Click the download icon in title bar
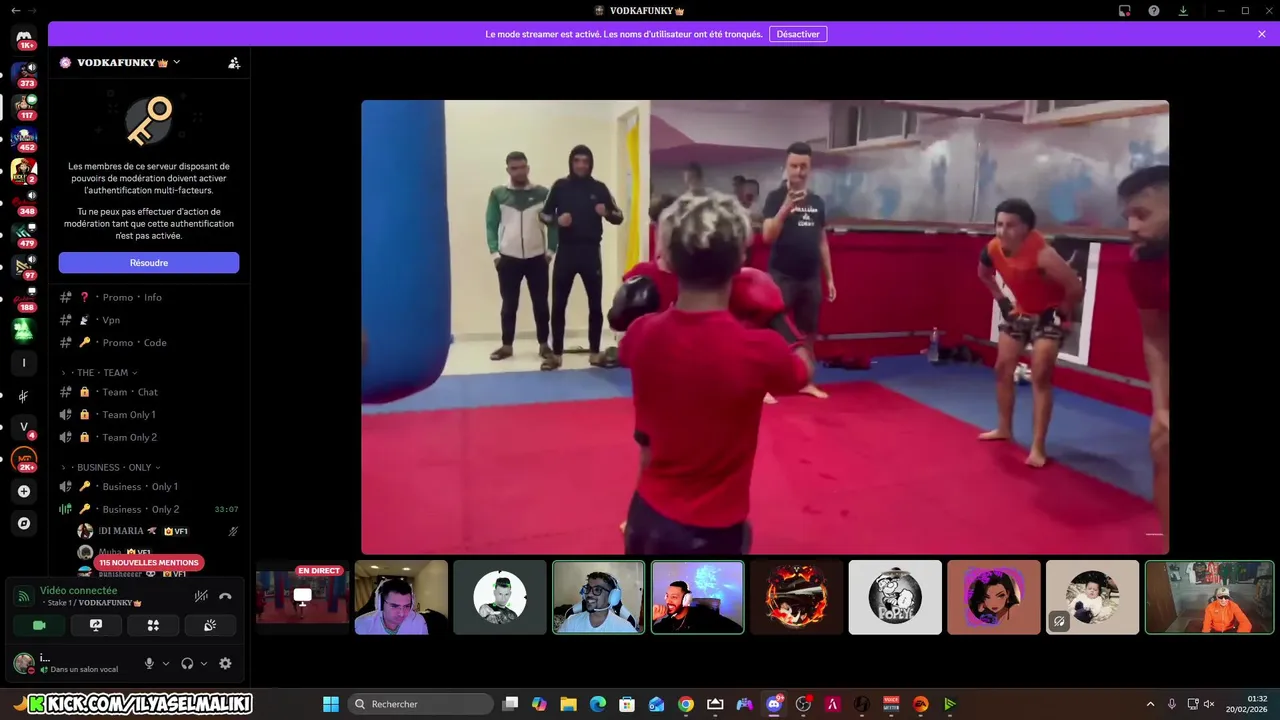This screenshot has height=720, width=1280. (1183, 10)
